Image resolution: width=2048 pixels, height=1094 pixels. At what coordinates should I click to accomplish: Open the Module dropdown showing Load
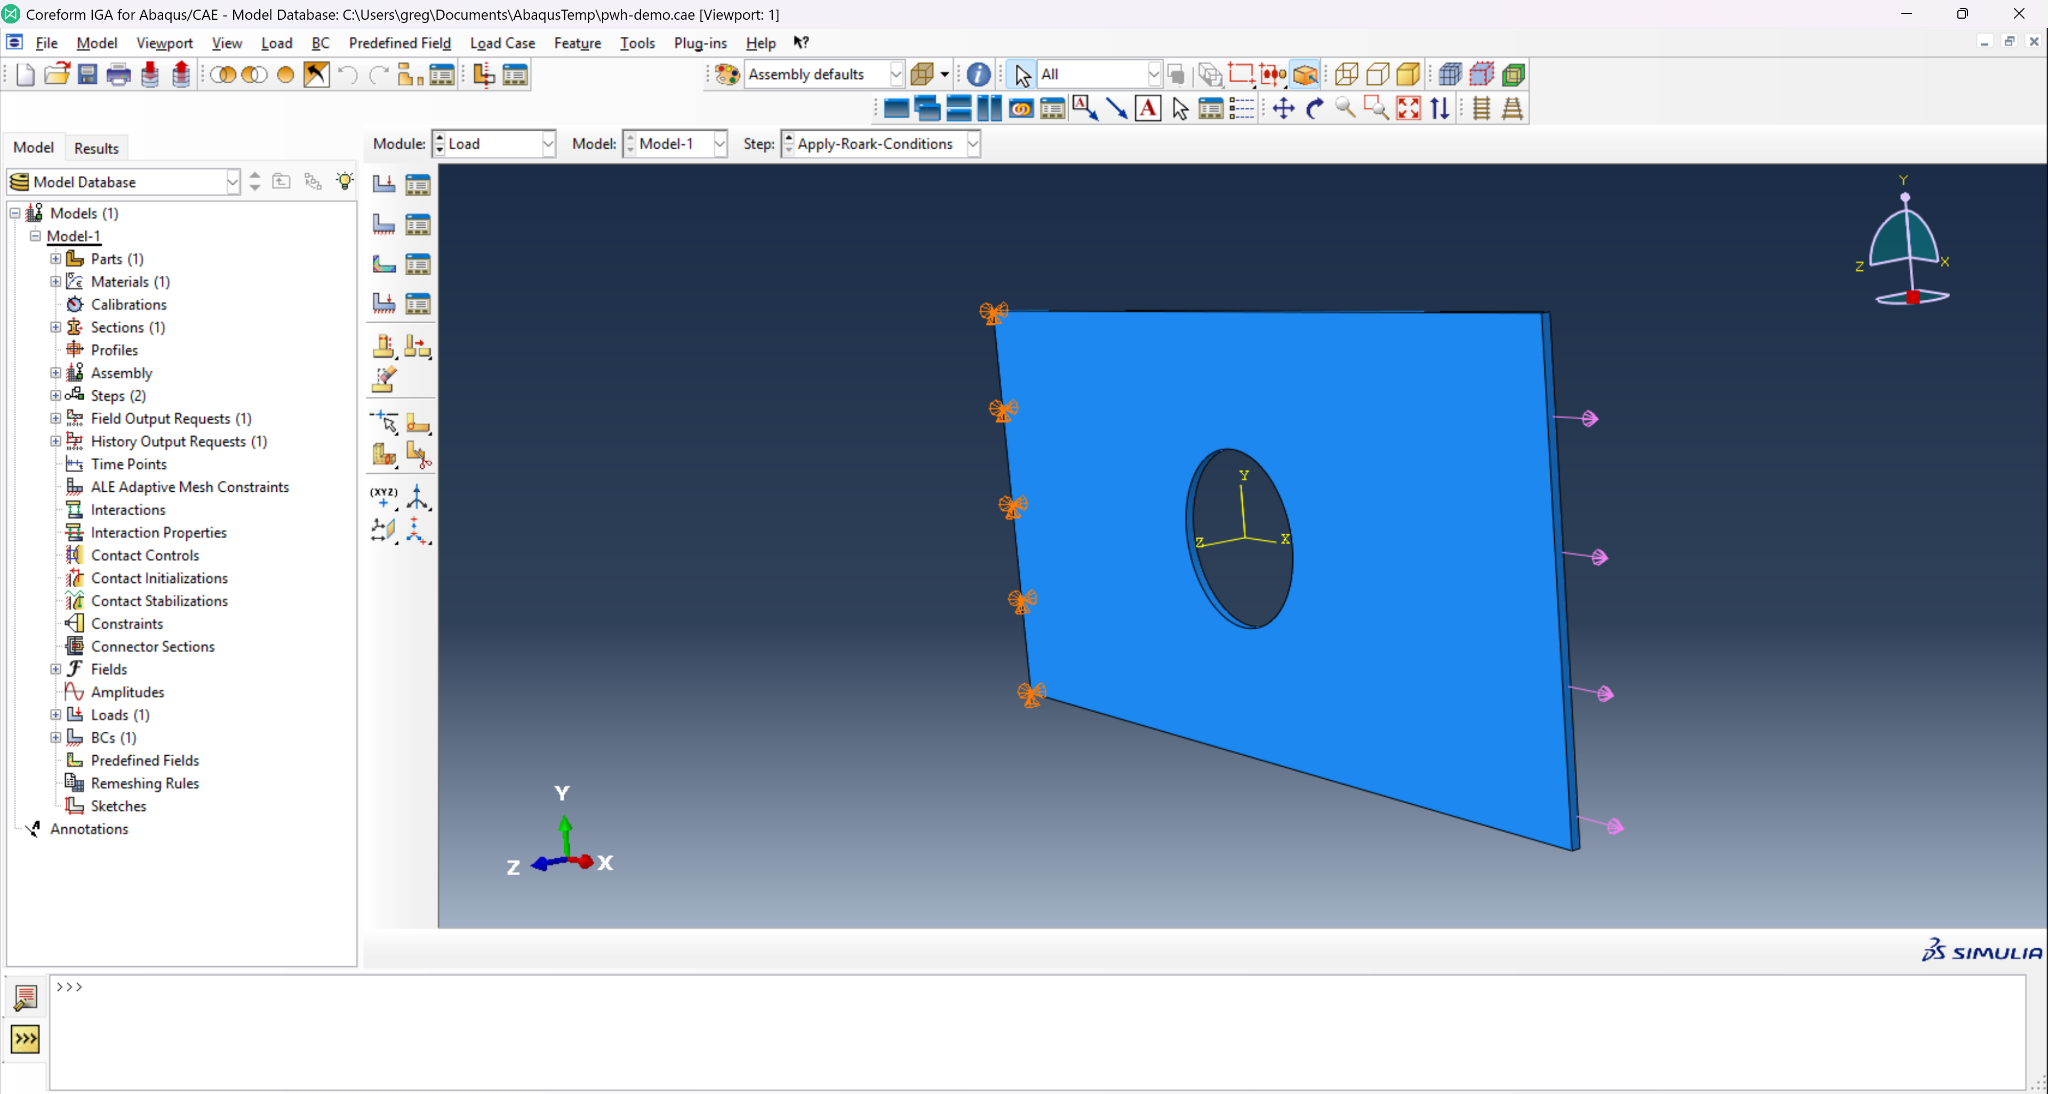coord(494,144)
